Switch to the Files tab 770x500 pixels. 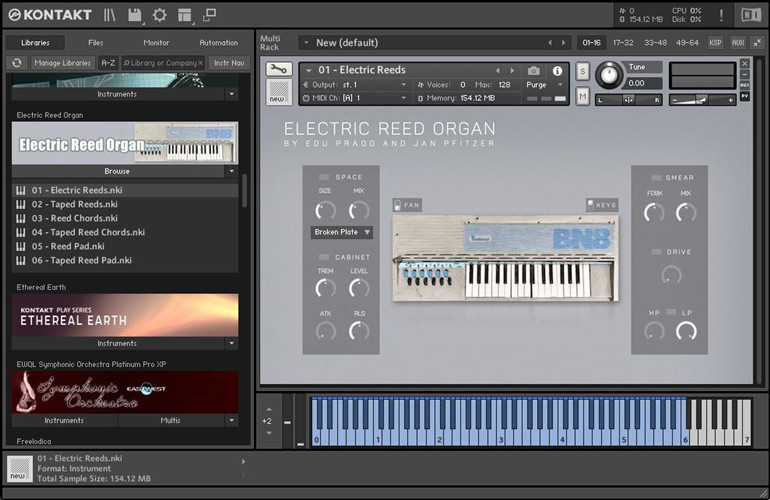pyautogui.click(x=95, y=43)
